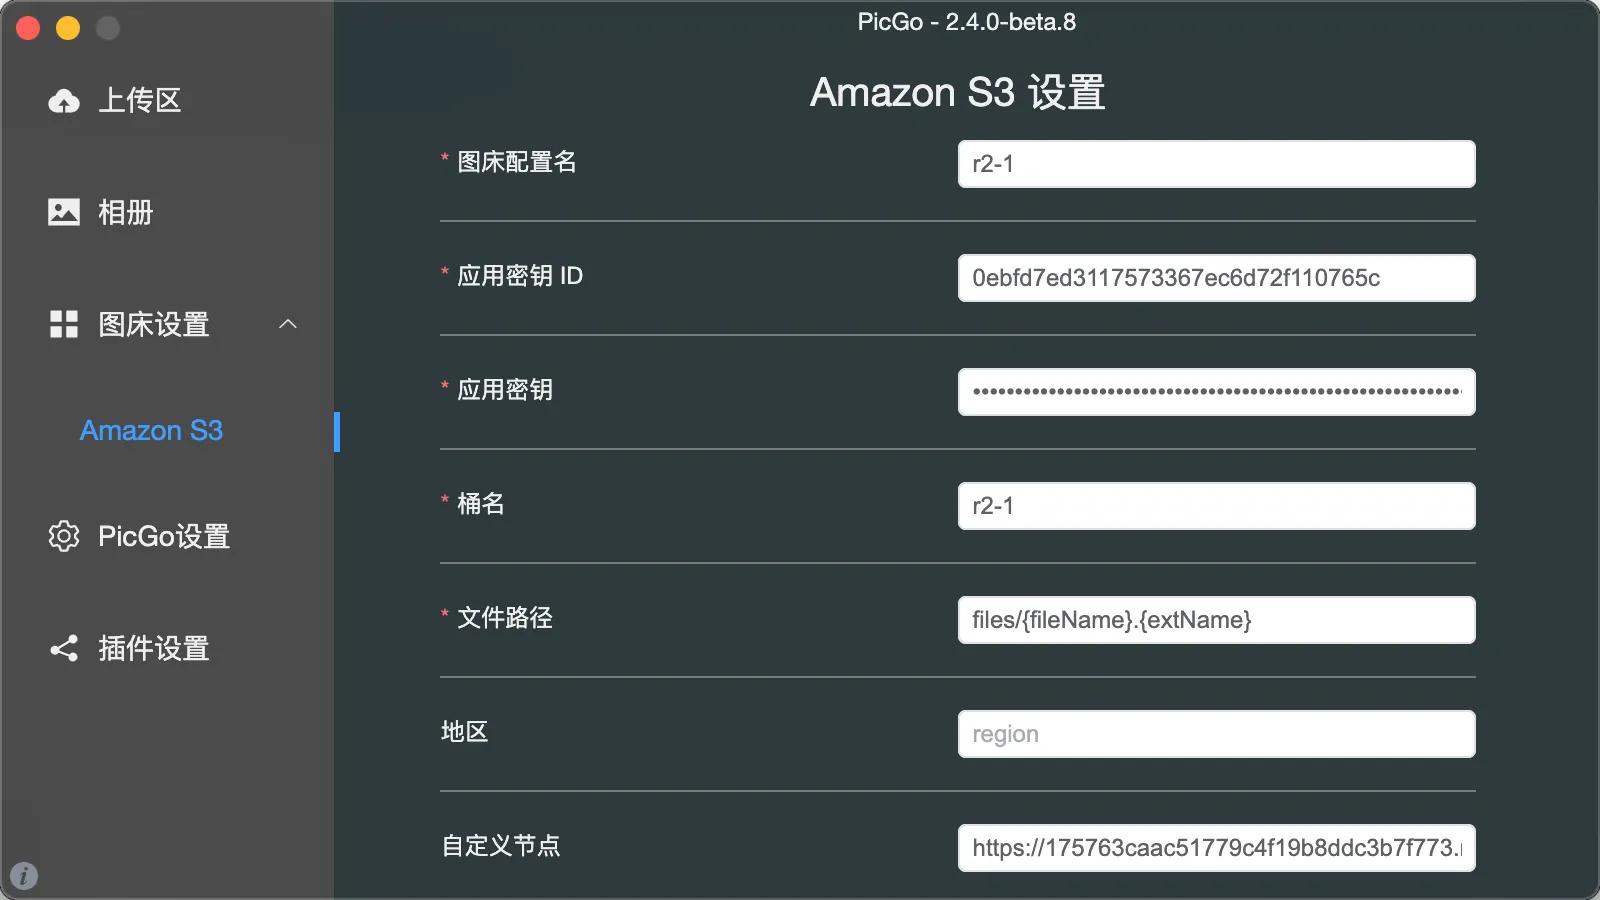
Task: Click the 文件路径 file path field
Action: [1216, 620]
